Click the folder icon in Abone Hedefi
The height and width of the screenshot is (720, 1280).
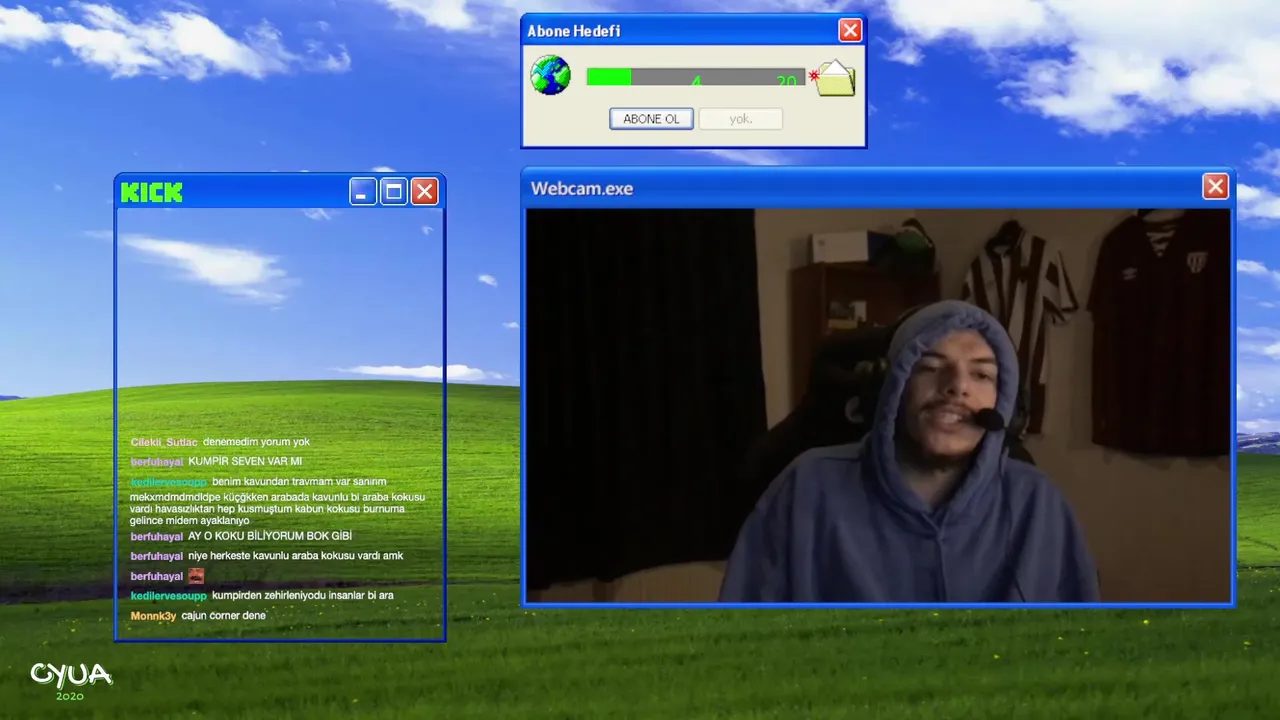pos(833,77)
